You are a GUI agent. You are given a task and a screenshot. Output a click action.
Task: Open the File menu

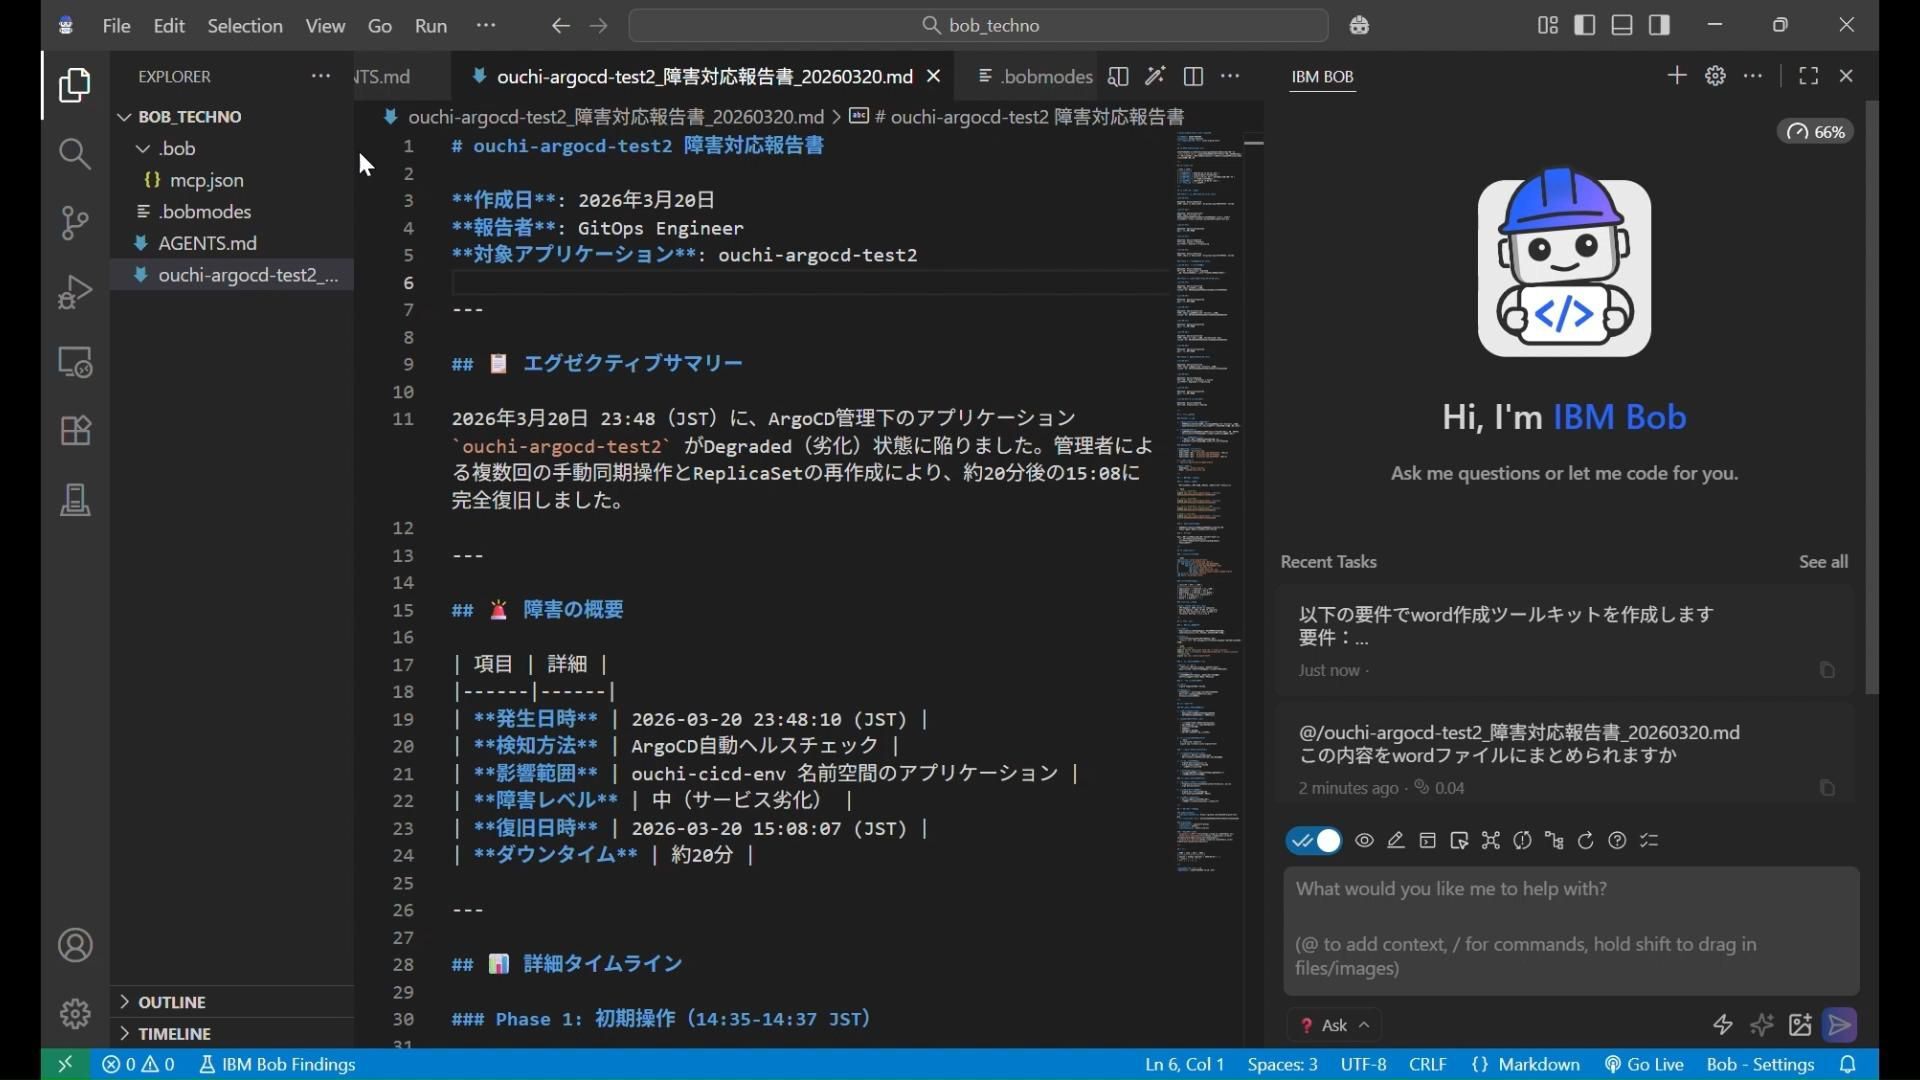(x=116, y=25)
